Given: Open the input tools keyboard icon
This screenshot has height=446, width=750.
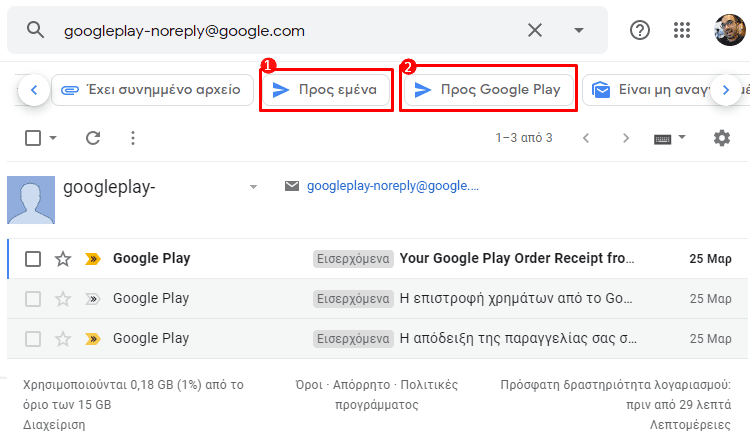Looking at the screenshot, I should tap(662, 139).
